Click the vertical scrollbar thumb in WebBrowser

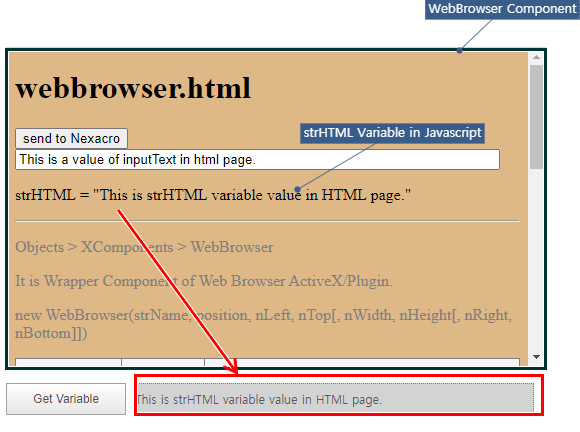(536, 117)
